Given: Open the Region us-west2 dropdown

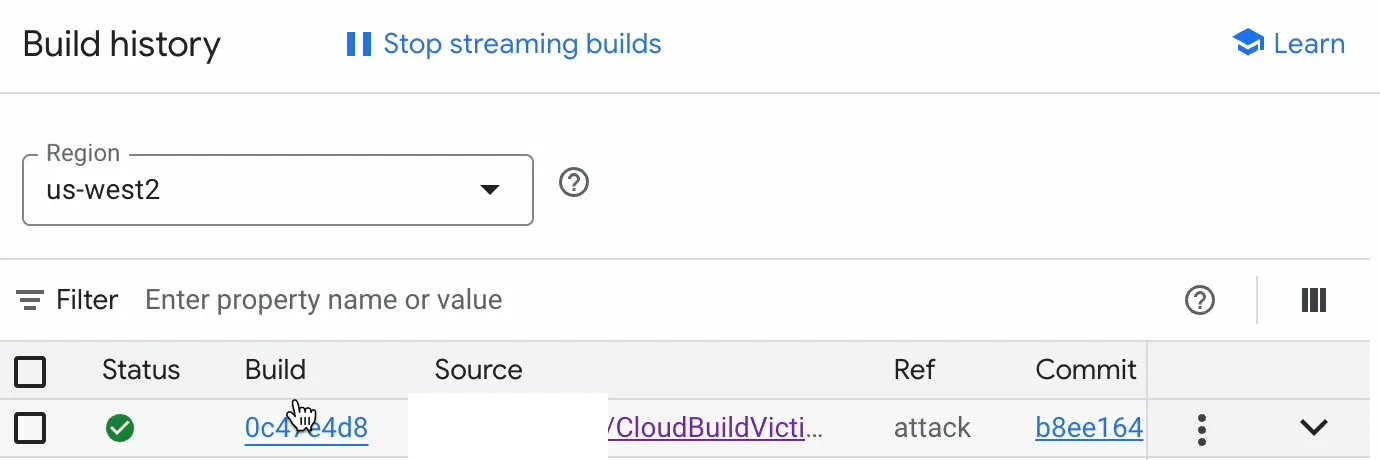Looking at the screenshot, I should coord(277,189).
